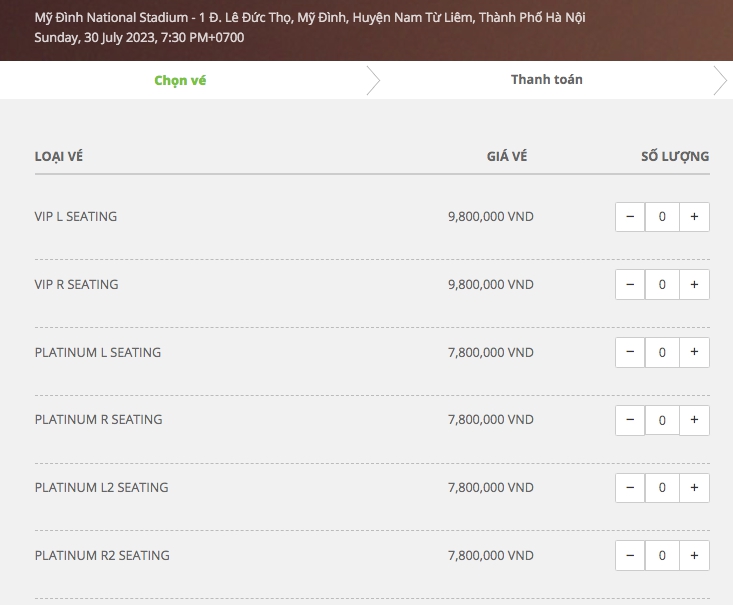Click PLATINUM R2 SEATING quantity box
The width and height of the screenshot is (733, 605).
[x=662, y=556]
